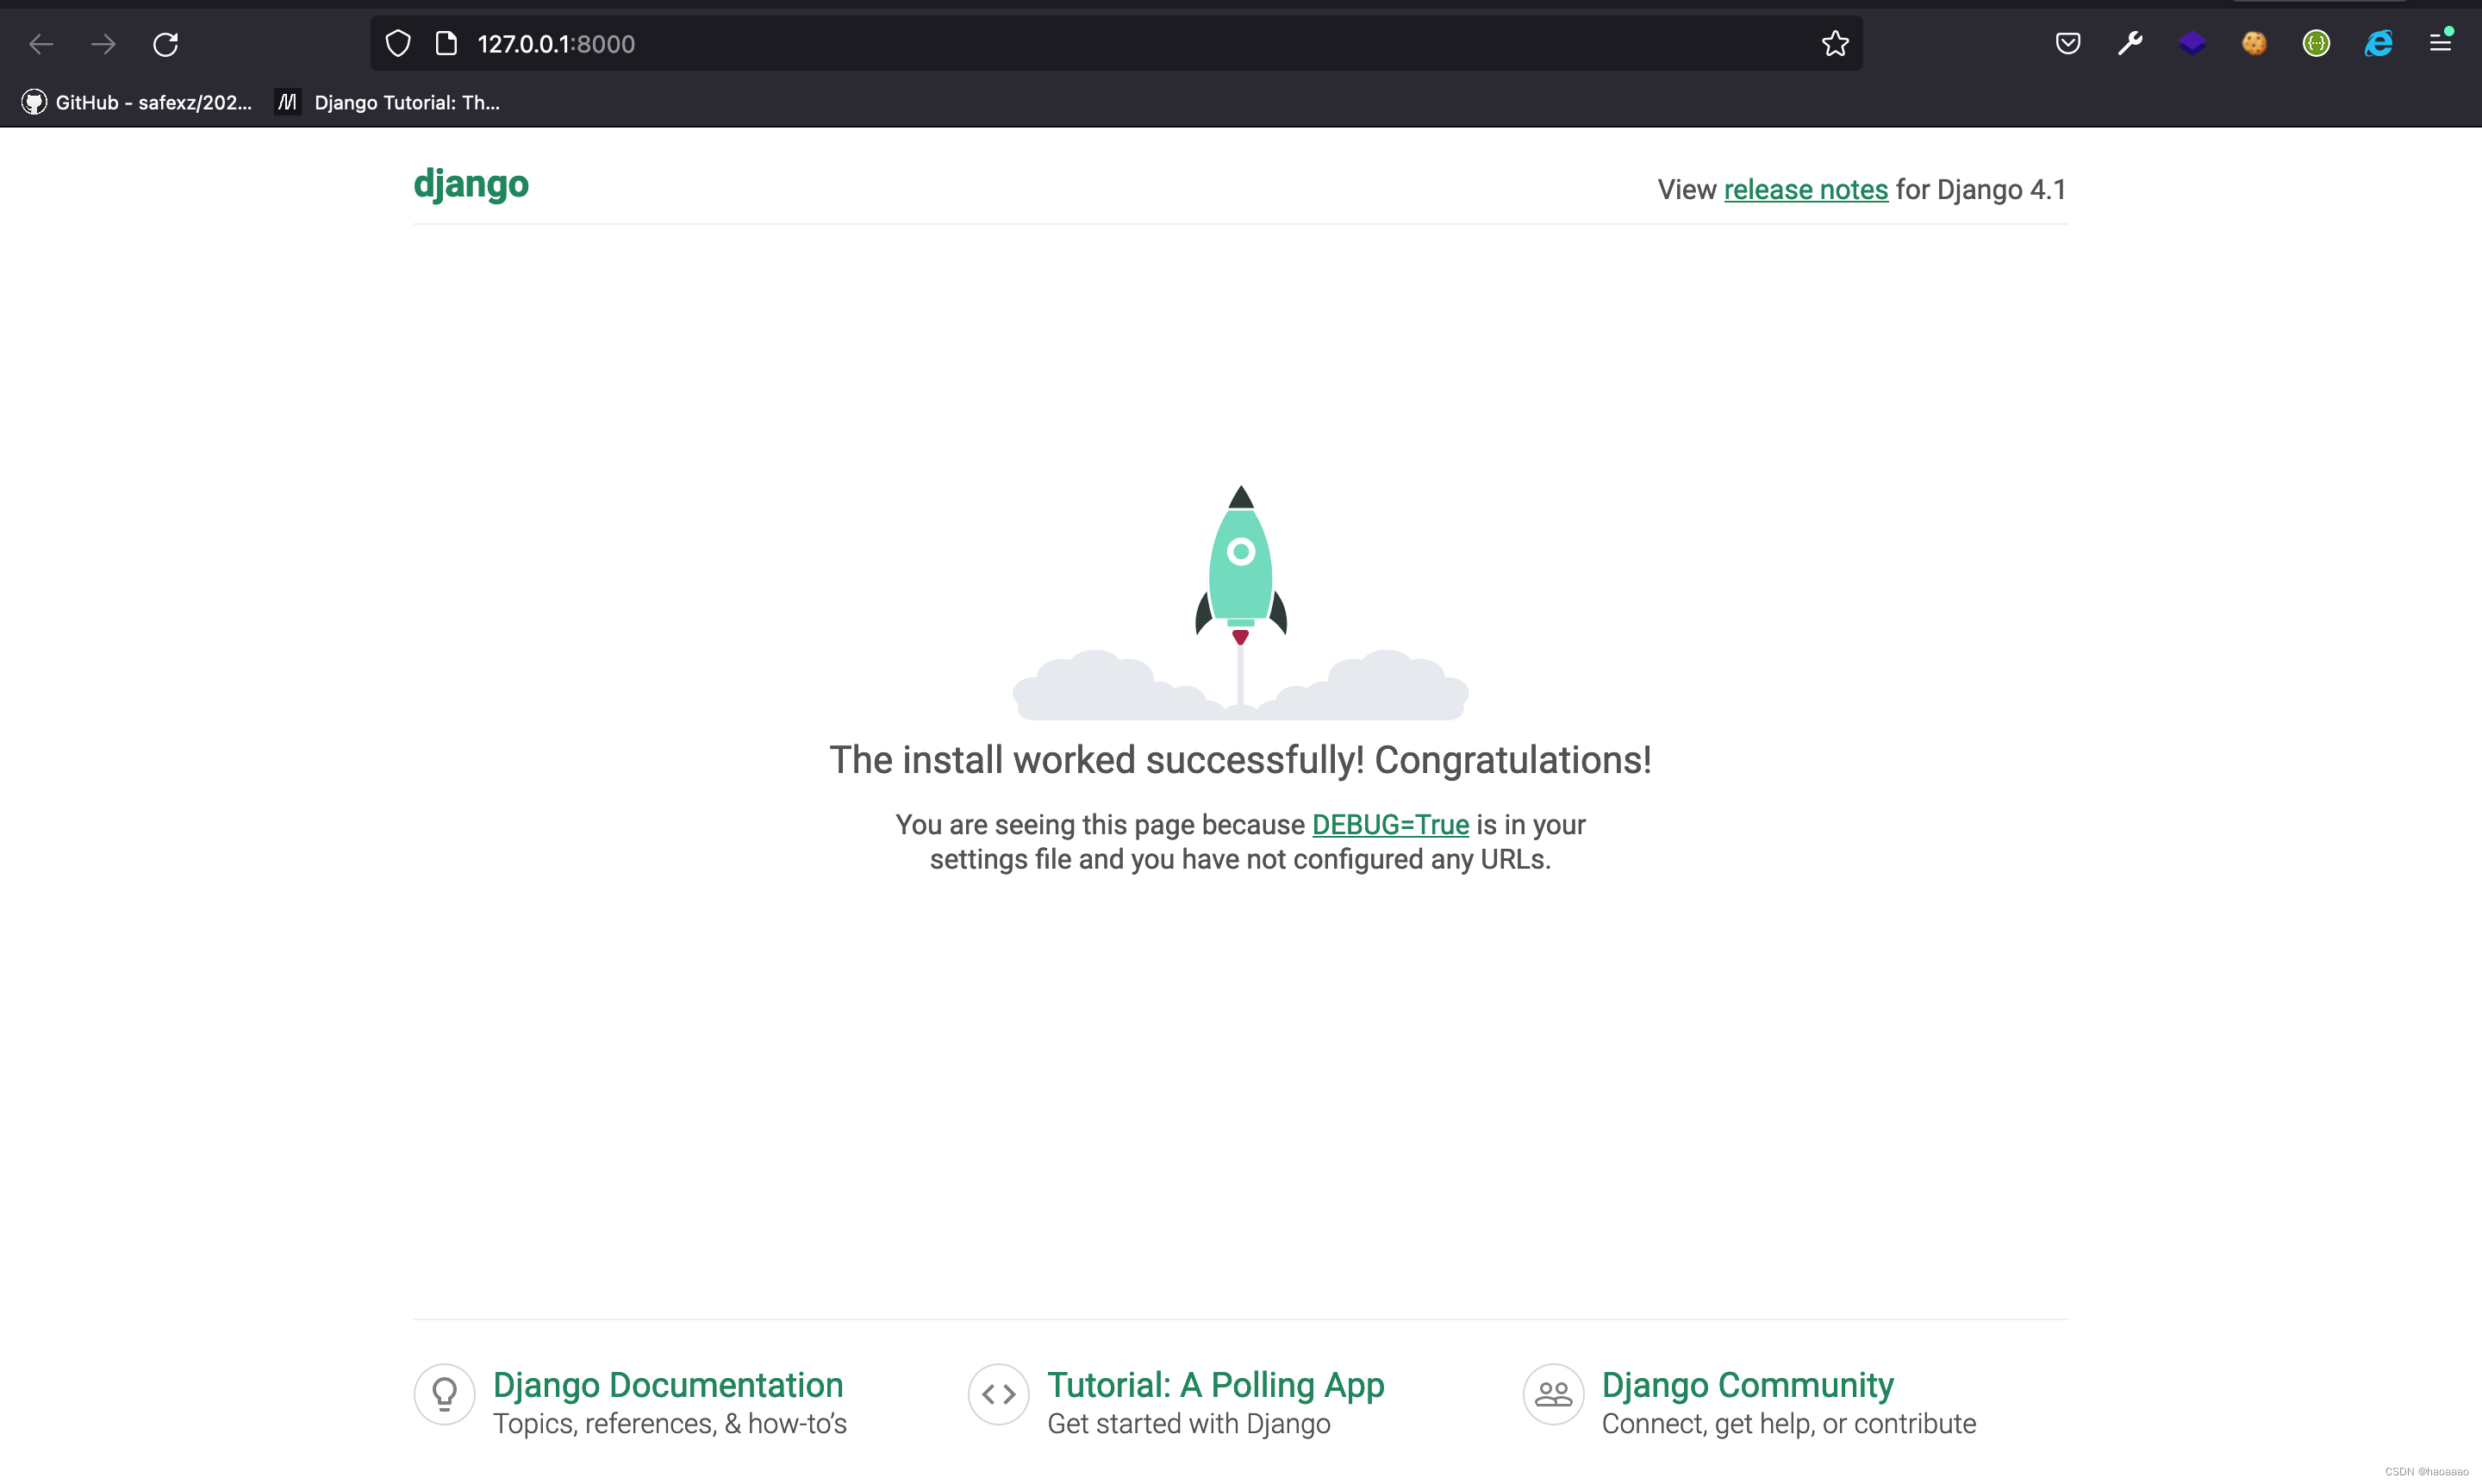Click the address bar showing 127.0.0.1:8000

(x=1100, y=44)
